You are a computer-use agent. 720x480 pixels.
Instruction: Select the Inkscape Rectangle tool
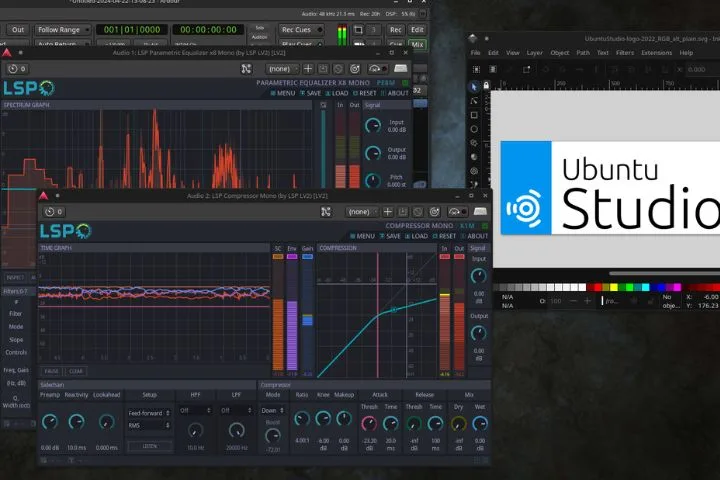tap(474, 115)
